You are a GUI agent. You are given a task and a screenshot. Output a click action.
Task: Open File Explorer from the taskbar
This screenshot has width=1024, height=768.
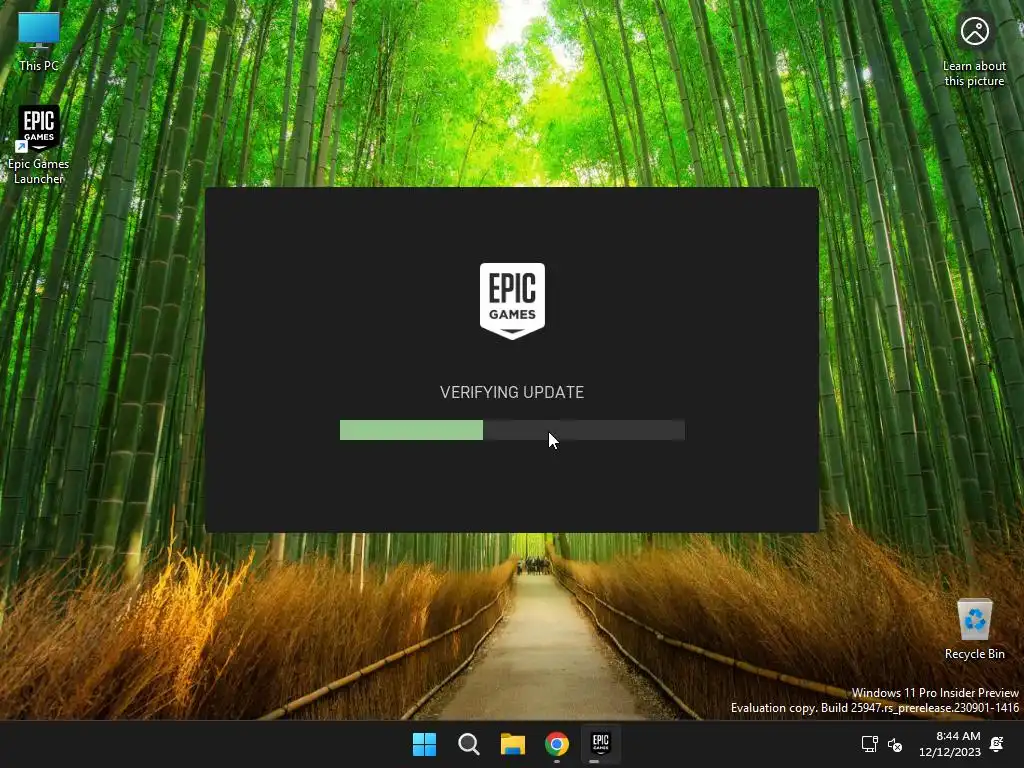point(513,744)
